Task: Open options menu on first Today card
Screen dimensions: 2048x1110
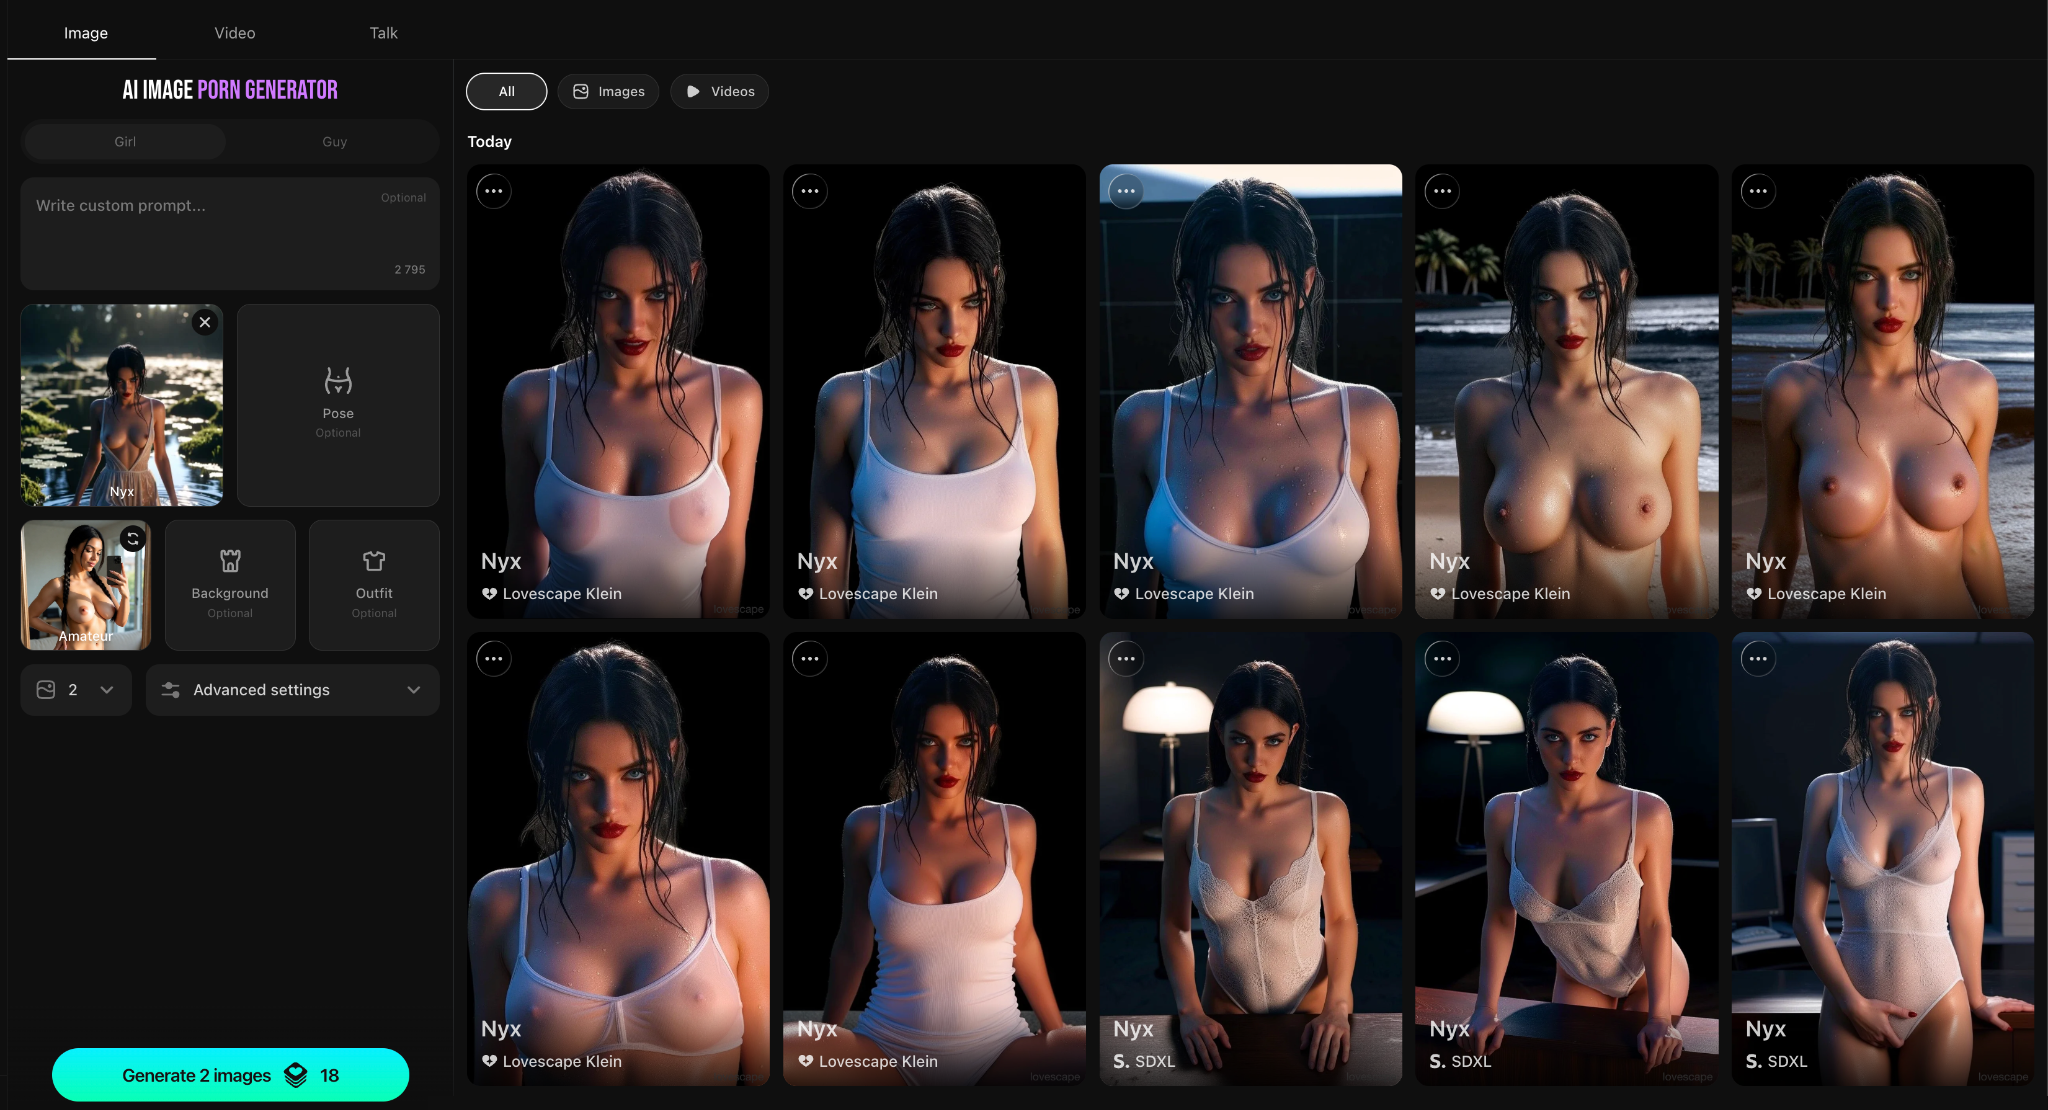Action: [x=494, y=191]
